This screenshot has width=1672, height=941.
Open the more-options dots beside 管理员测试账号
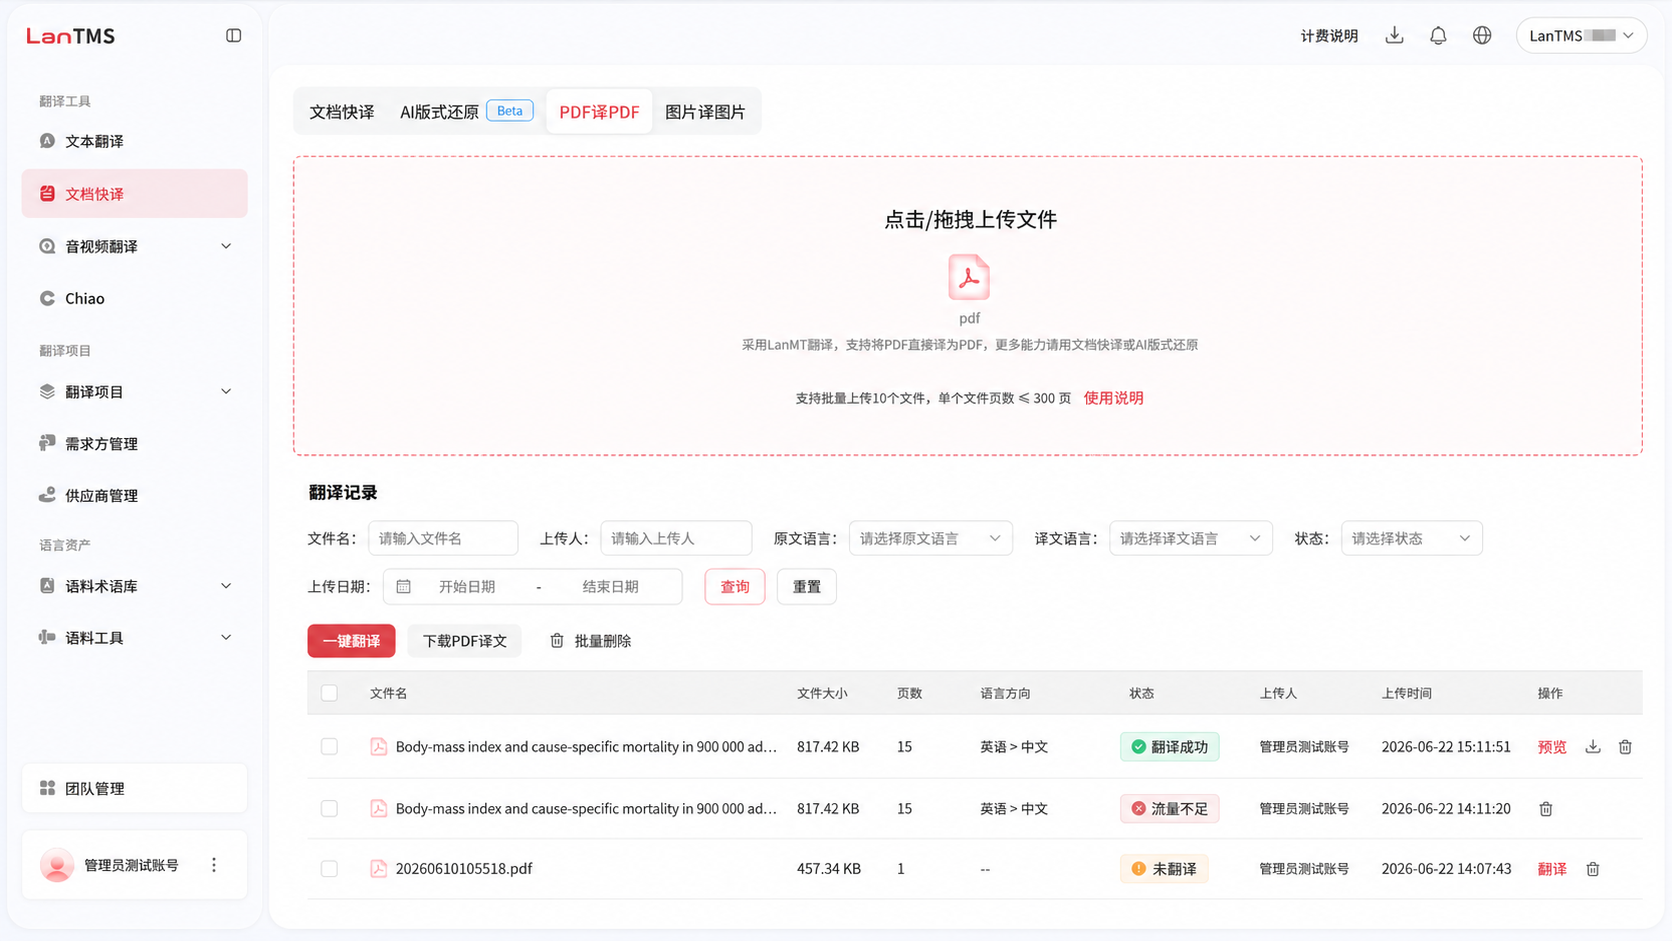click(x=213, y=865)
